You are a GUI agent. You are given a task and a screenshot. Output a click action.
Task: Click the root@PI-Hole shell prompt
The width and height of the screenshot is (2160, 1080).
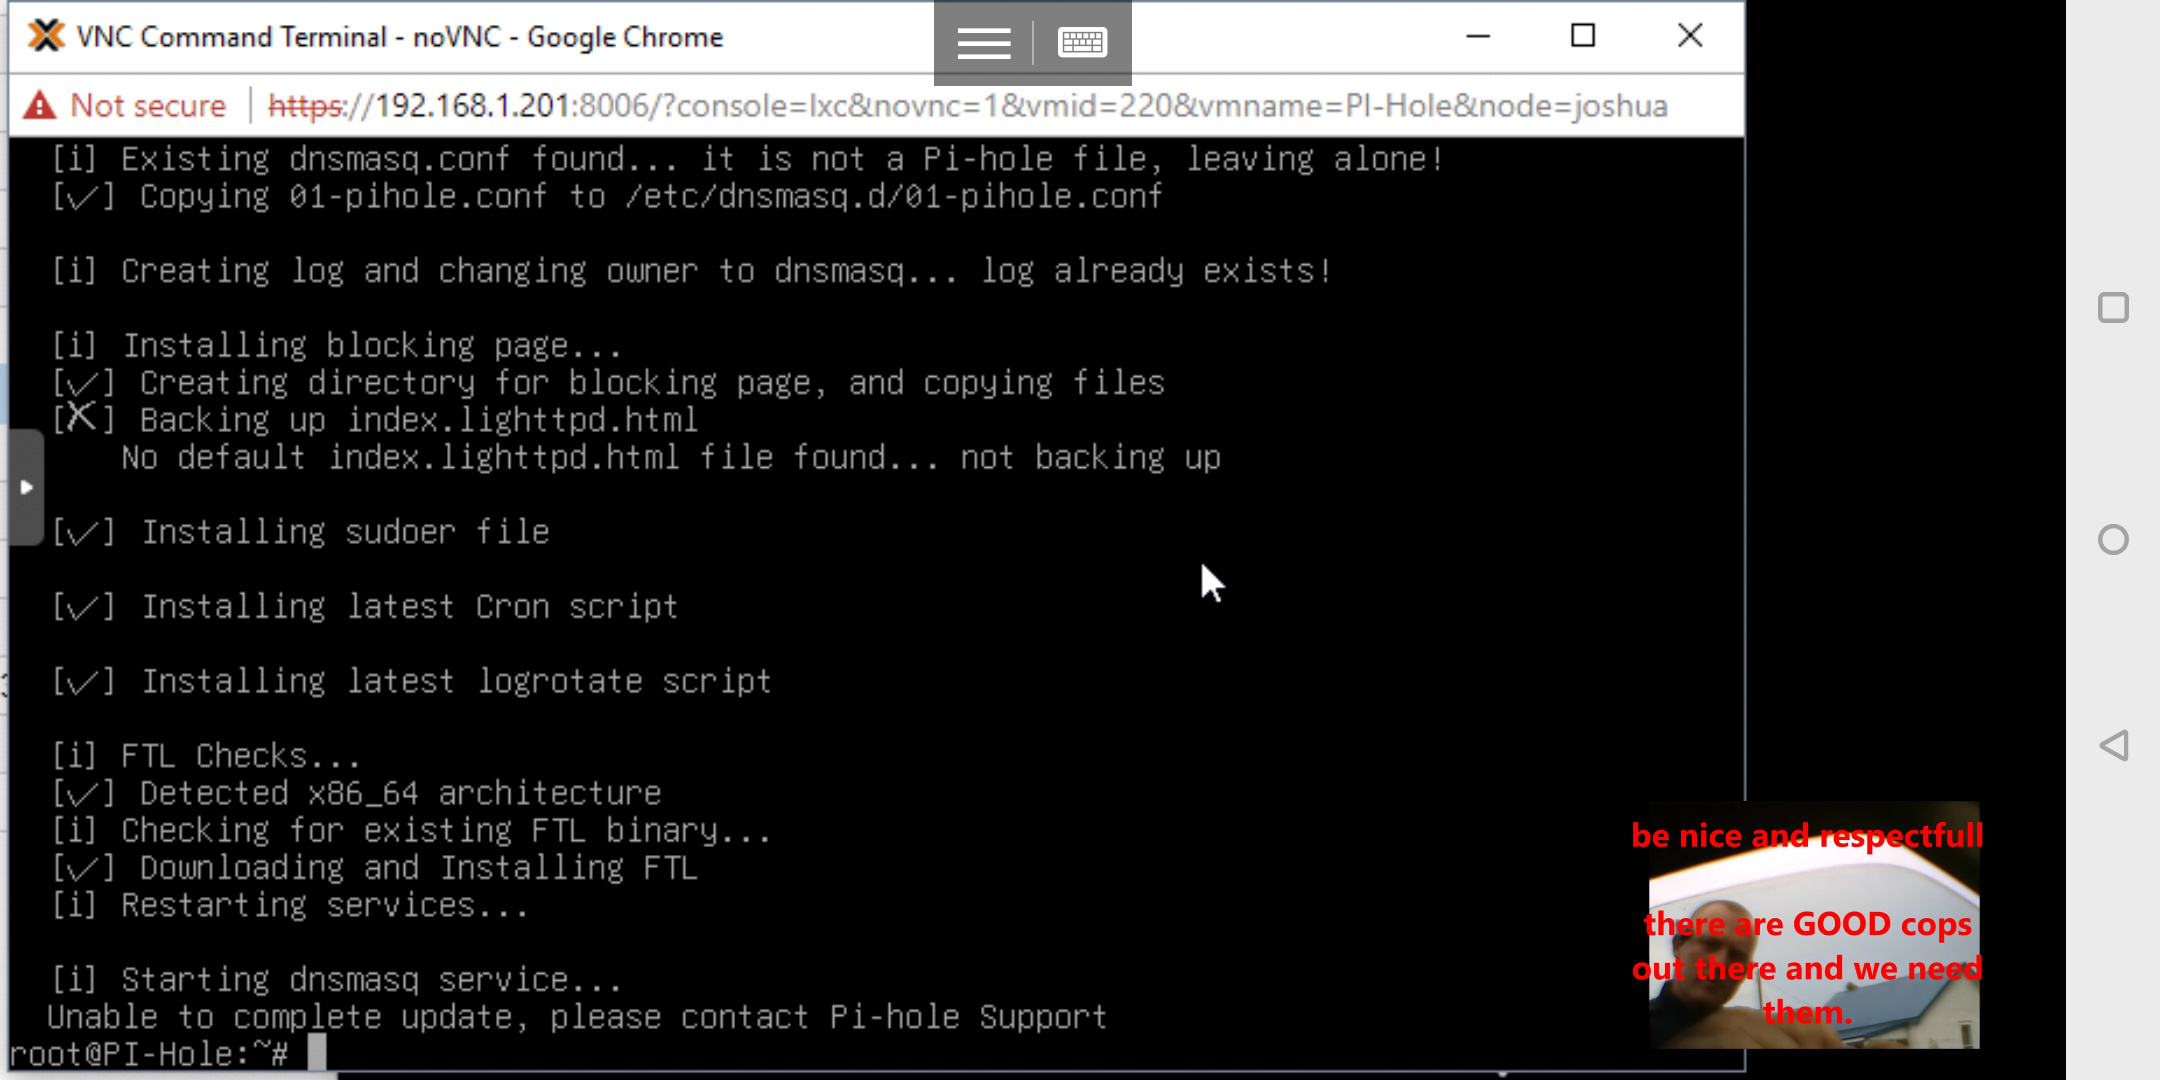[148, 1054]
